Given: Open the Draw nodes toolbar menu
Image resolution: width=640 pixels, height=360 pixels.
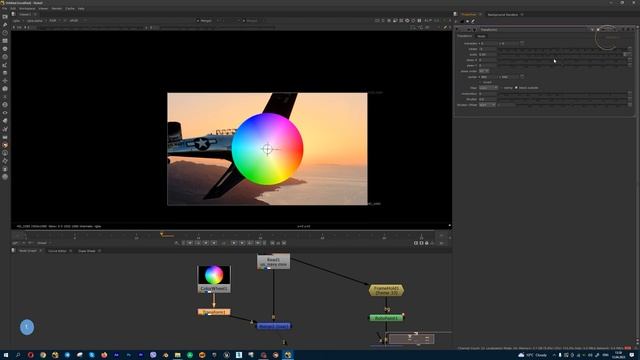Looking at the screenshot, I should 5,25.
